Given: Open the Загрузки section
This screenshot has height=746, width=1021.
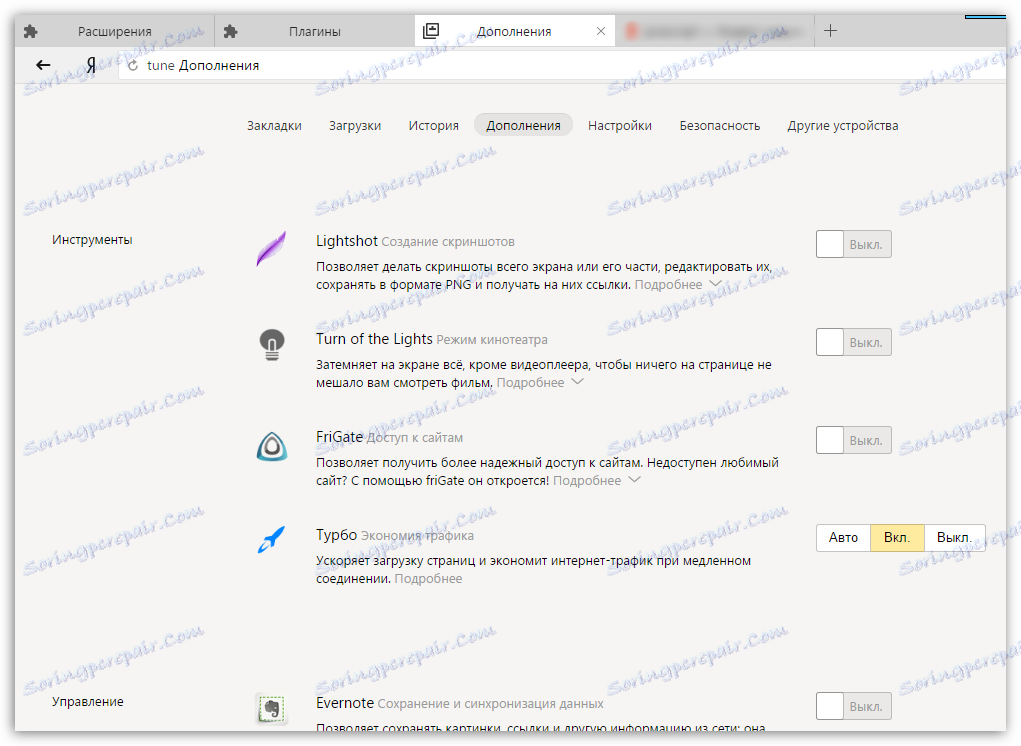Looking at the screenshot, I should tap(355, 126).
